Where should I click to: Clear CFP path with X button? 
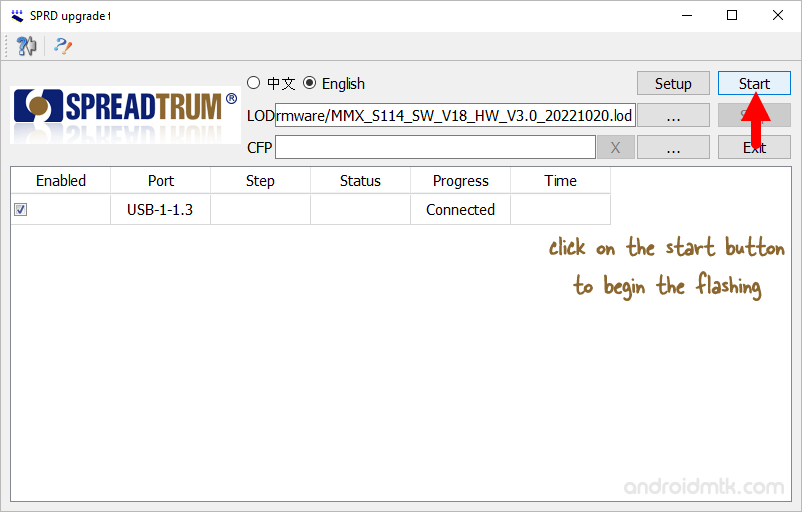615,147
